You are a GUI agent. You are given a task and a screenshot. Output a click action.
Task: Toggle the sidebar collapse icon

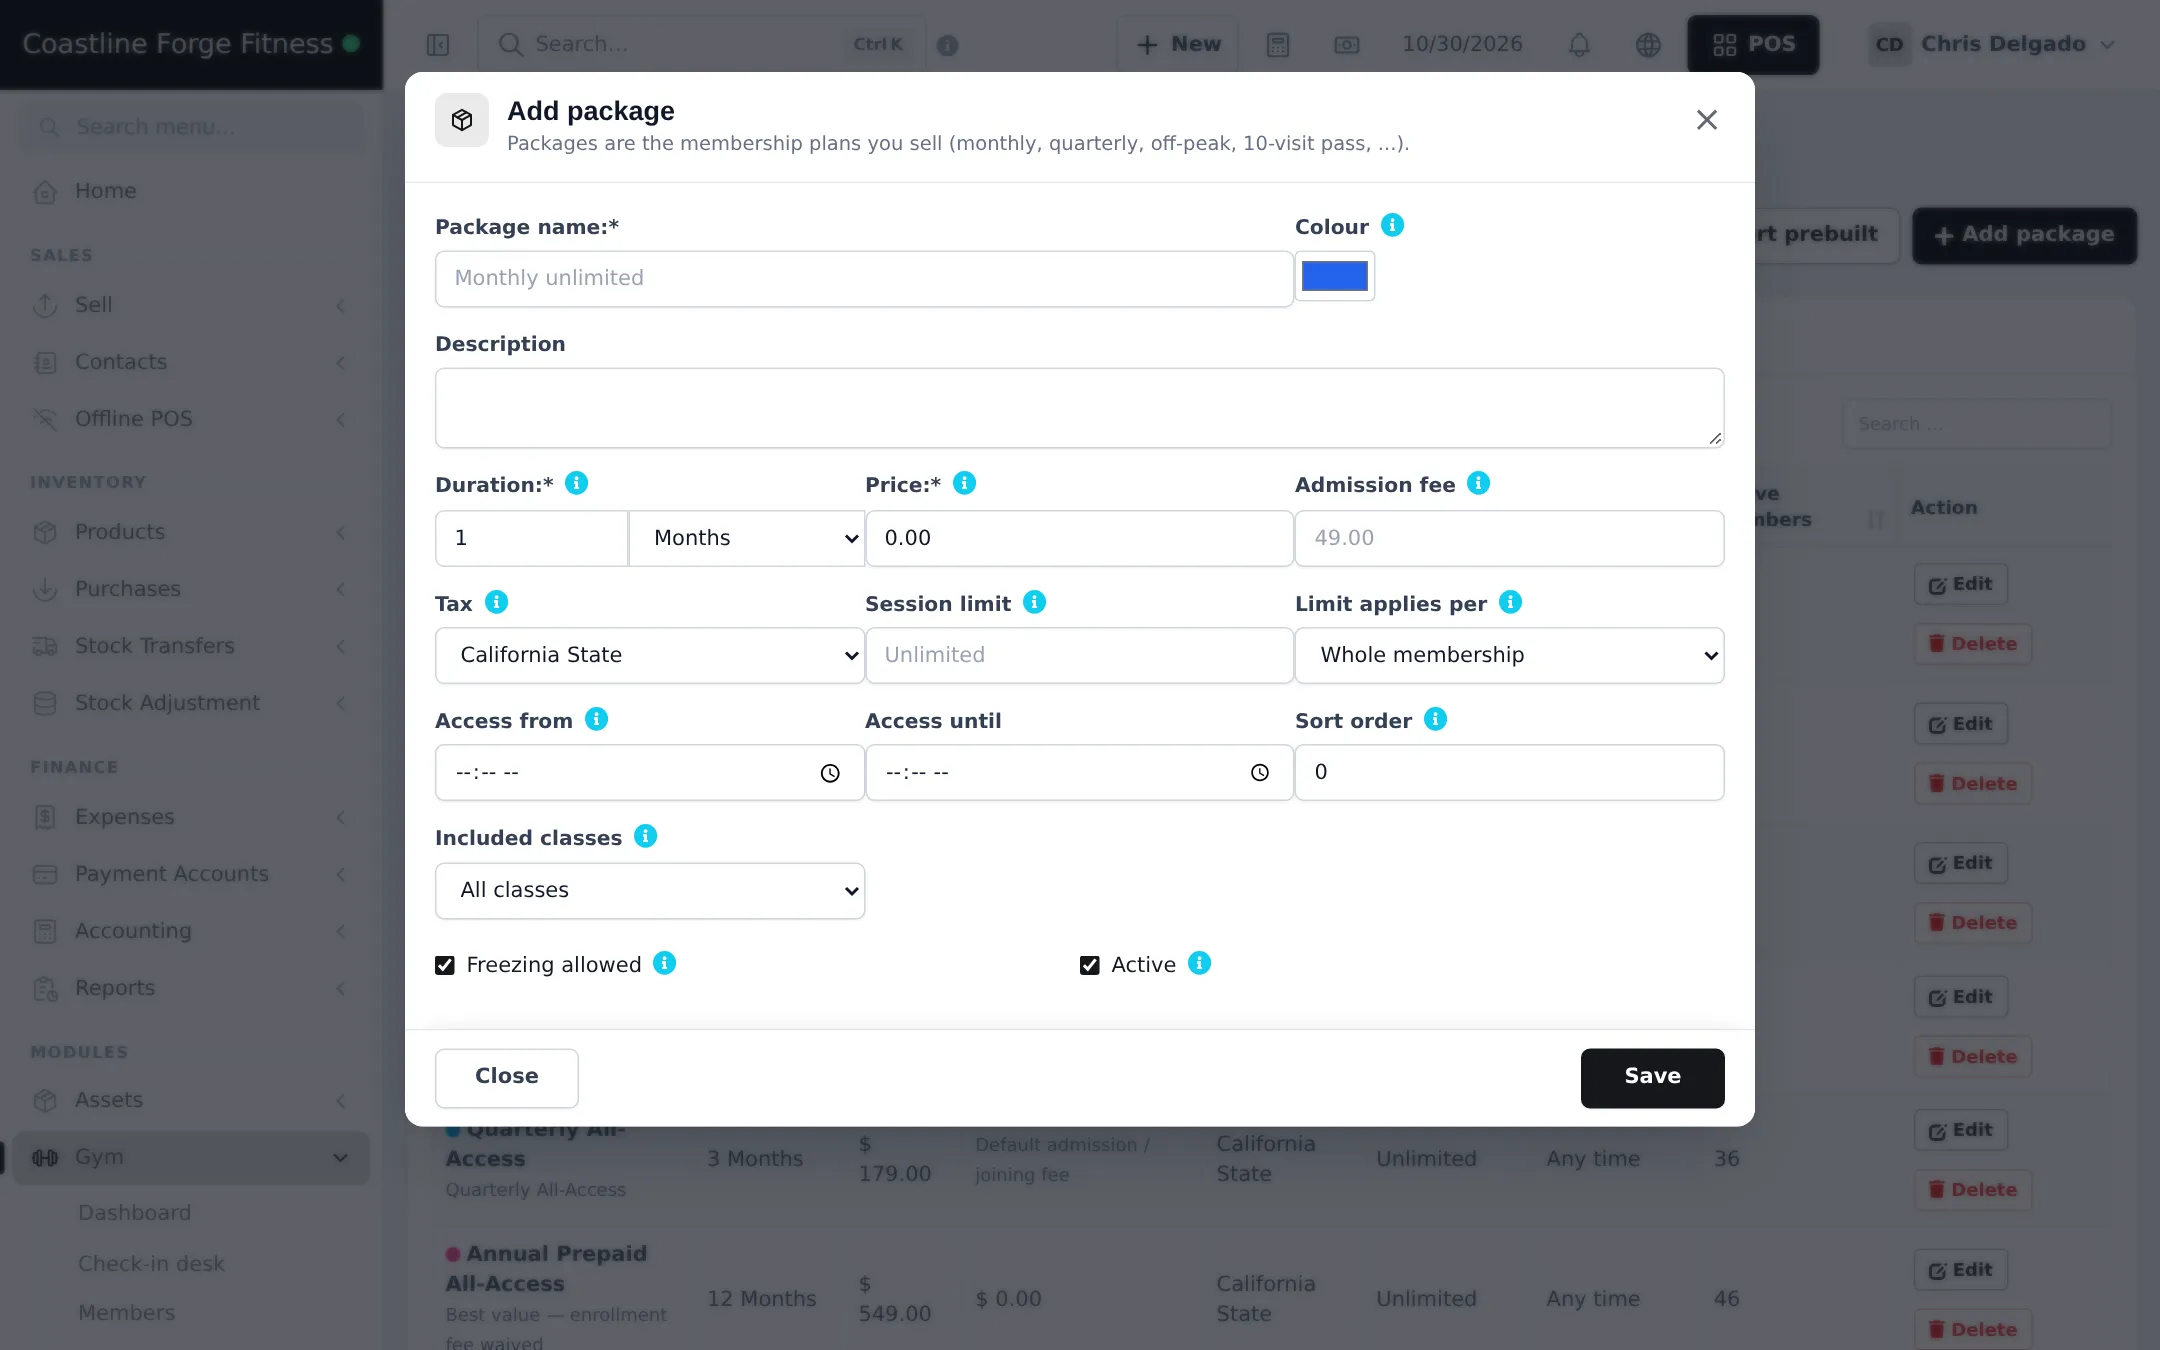tap(438, 45)
